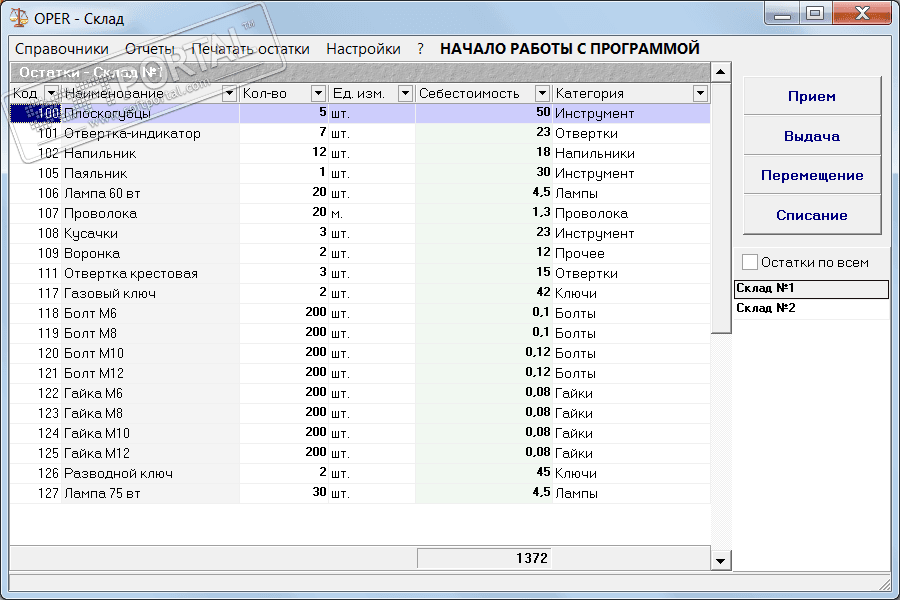Click the total value 1372 field
This screenshot has width=900, height=600.
pos(484,558)
